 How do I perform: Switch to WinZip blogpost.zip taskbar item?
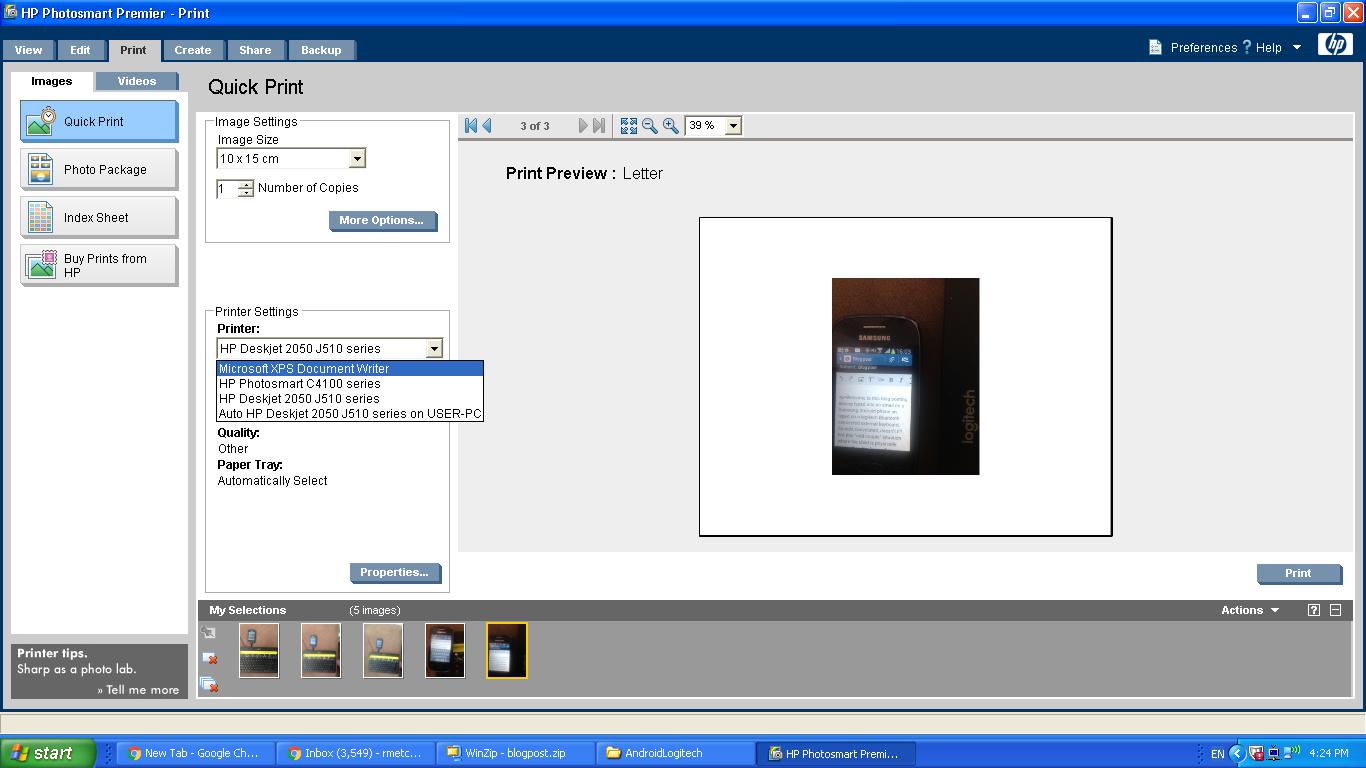[x=515, y=754]
